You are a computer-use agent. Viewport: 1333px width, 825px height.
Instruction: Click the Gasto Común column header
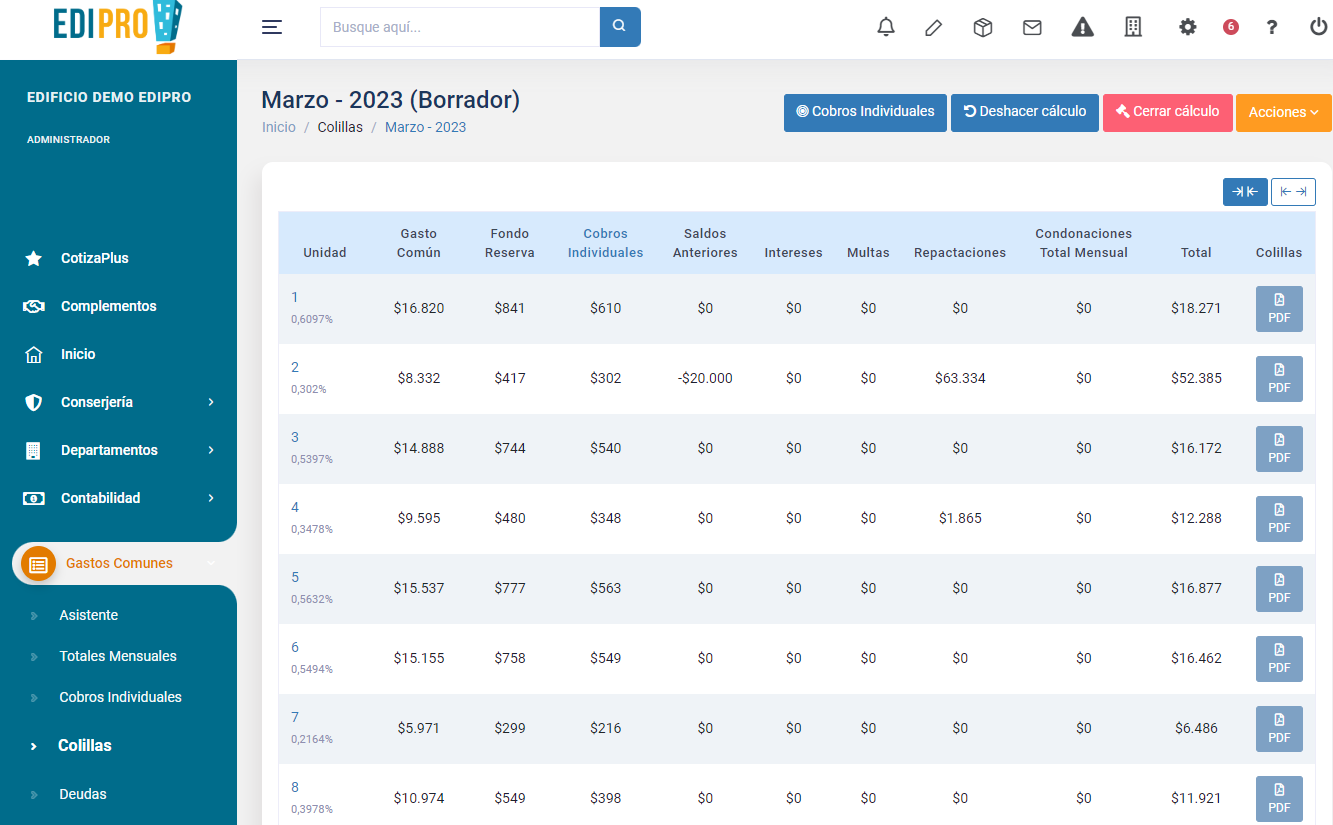tap(419, 243)
